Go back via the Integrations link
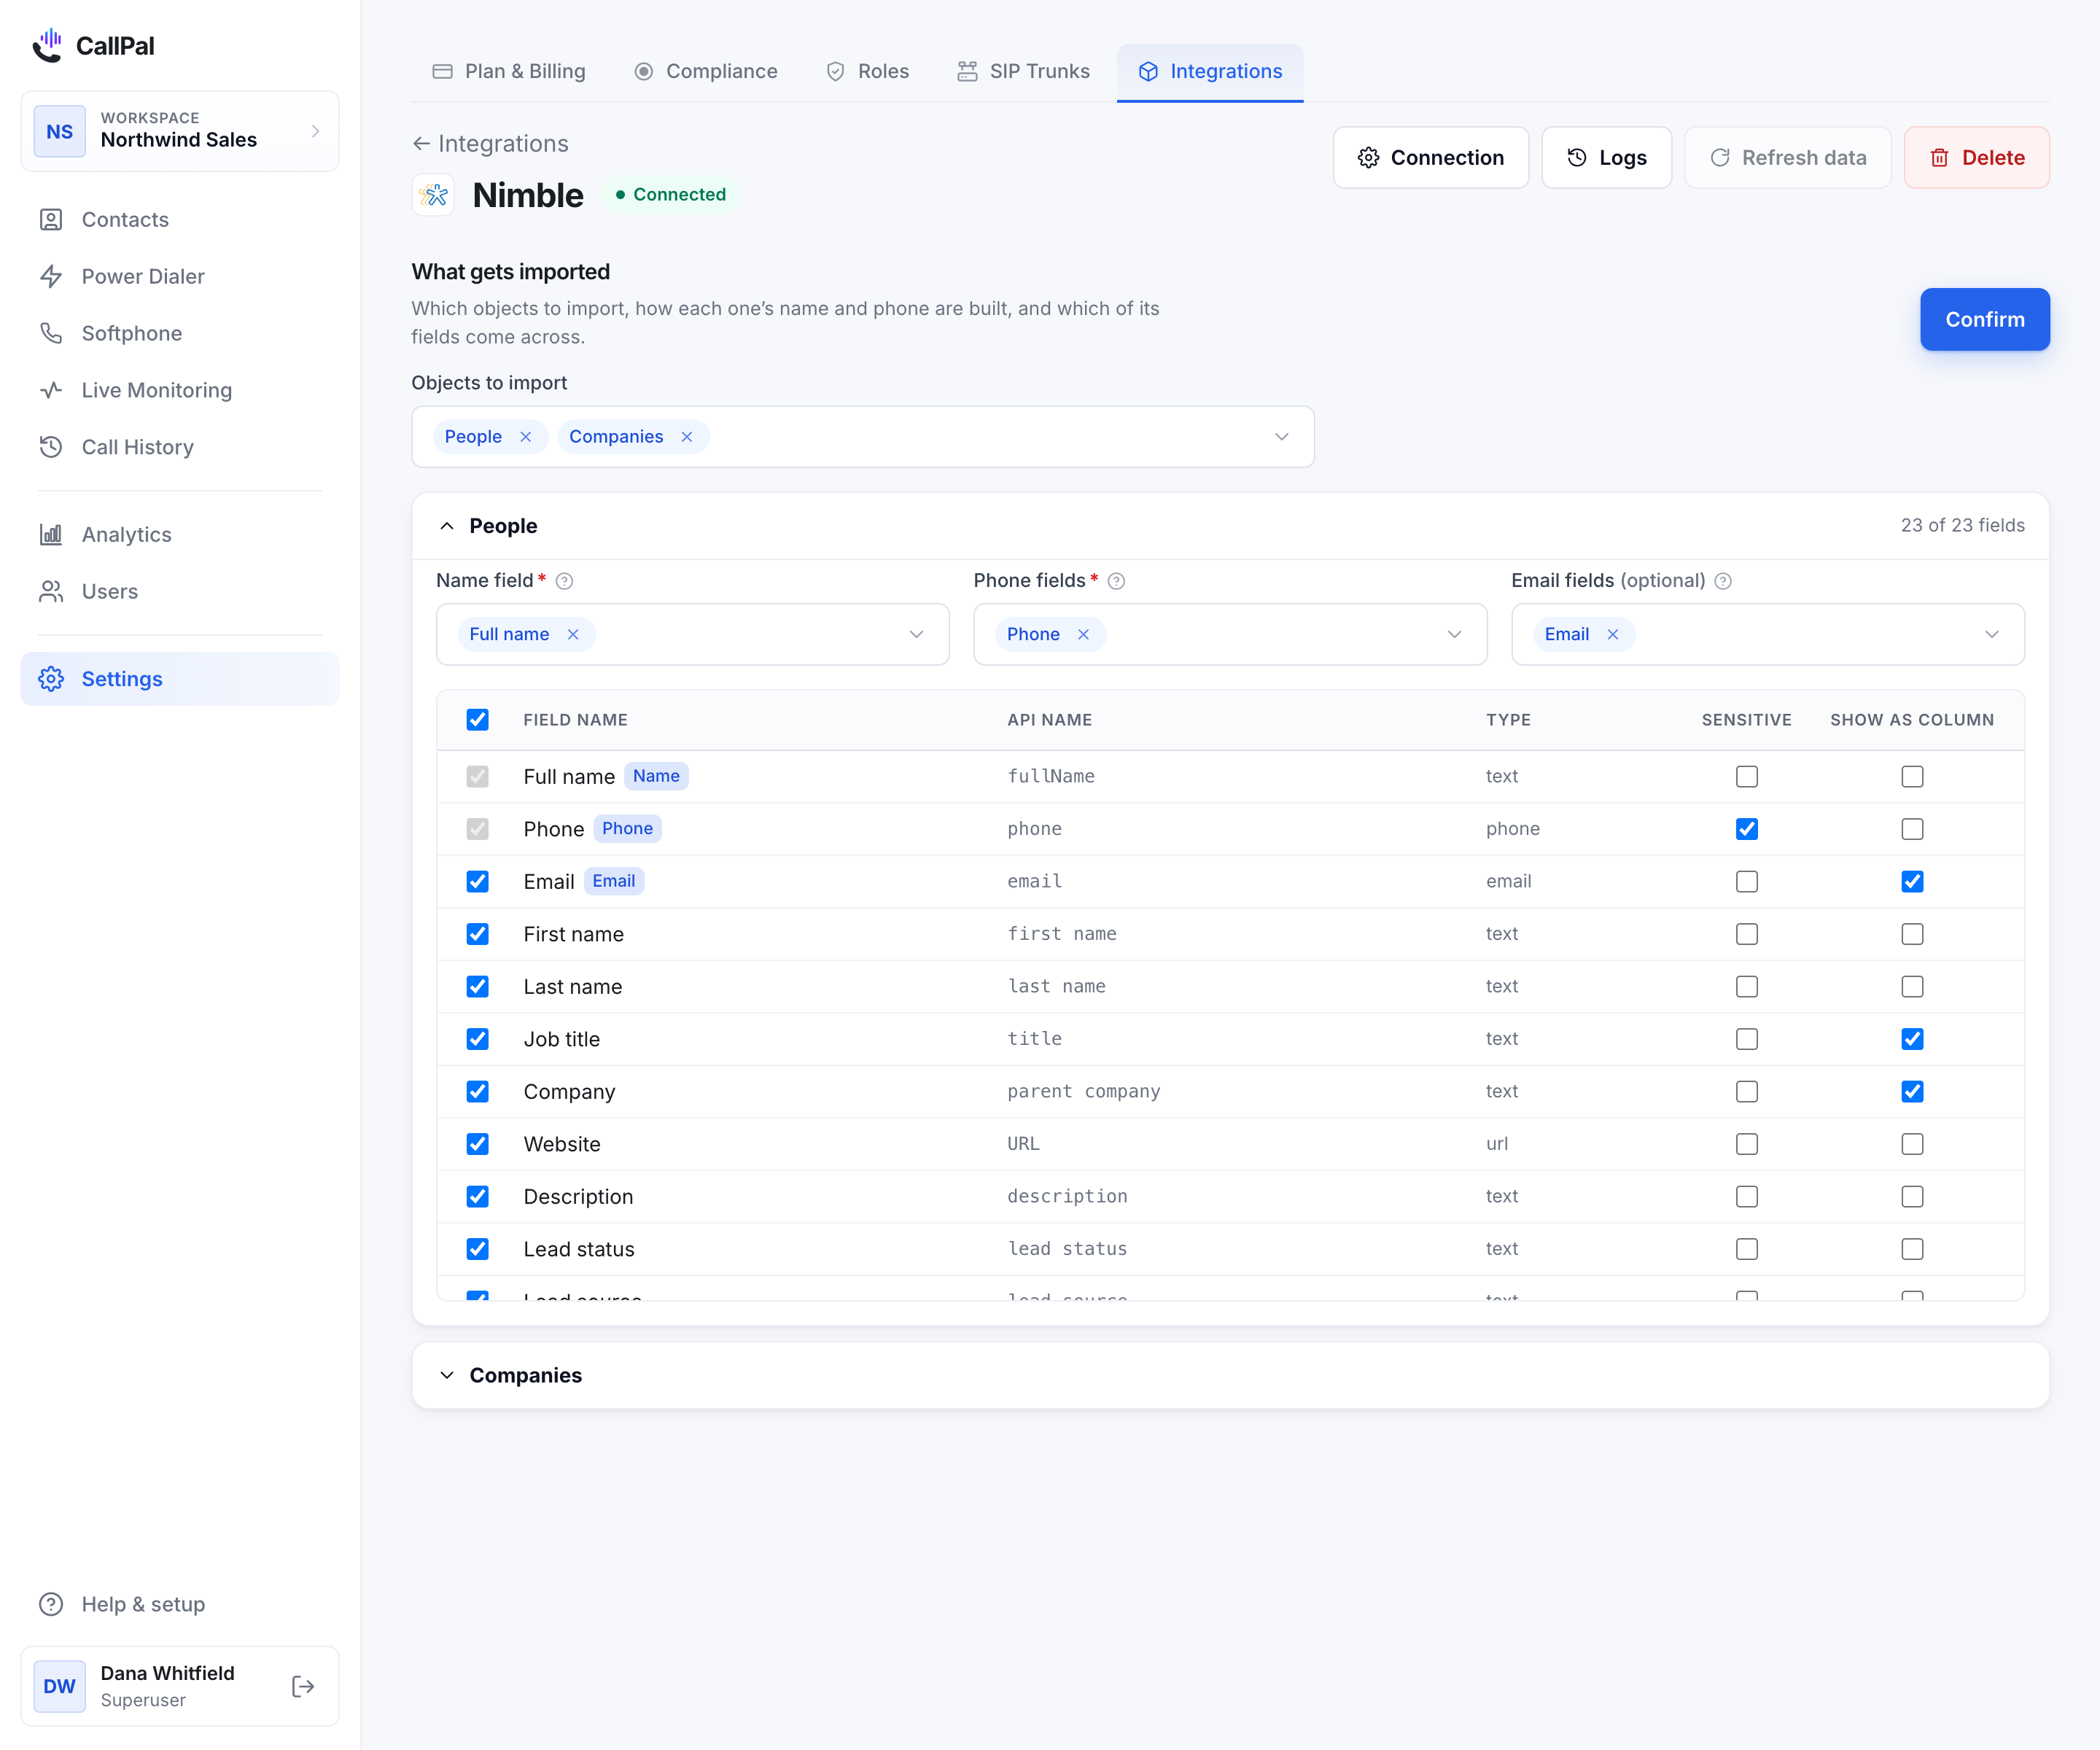This screenshot has height=1750, width=2100. click(x=503, y=144)
